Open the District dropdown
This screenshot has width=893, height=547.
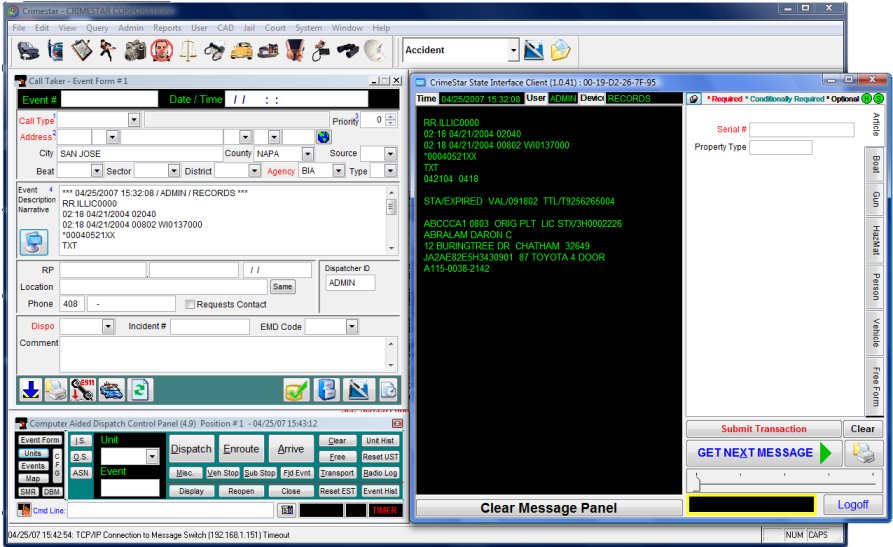click(255, 171)
